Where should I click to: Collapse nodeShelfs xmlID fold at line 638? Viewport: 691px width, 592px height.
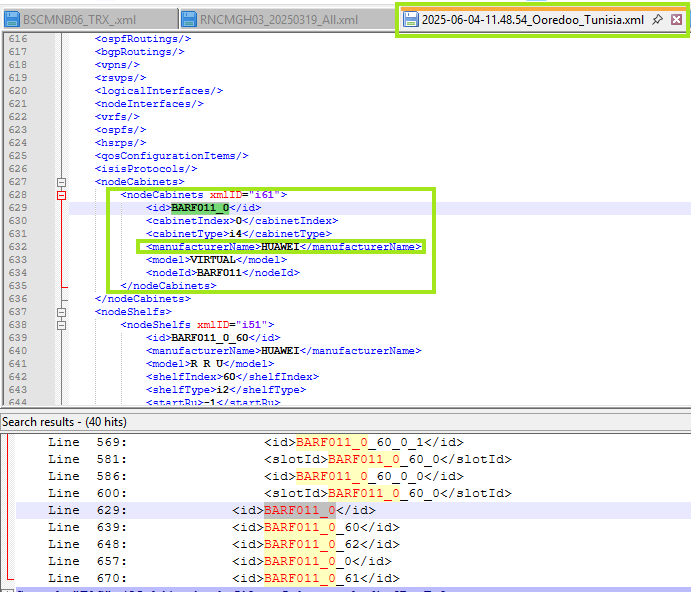coord(61,325)
